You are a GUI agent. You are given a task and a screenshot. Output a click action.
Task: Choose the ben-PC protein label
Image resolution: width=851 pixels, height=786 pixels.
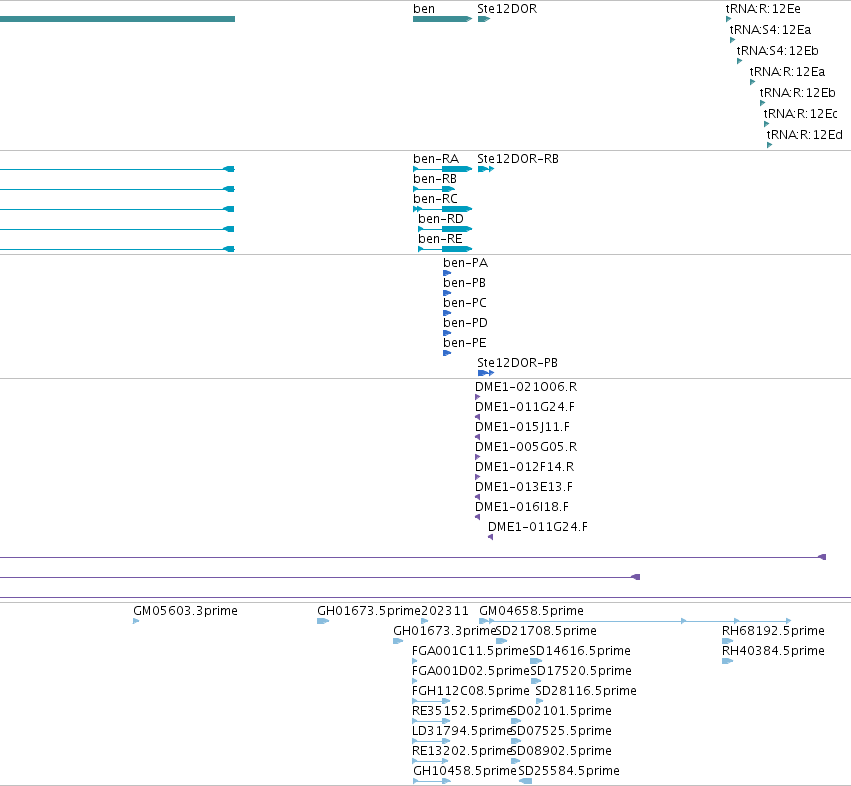click(465, 303)
